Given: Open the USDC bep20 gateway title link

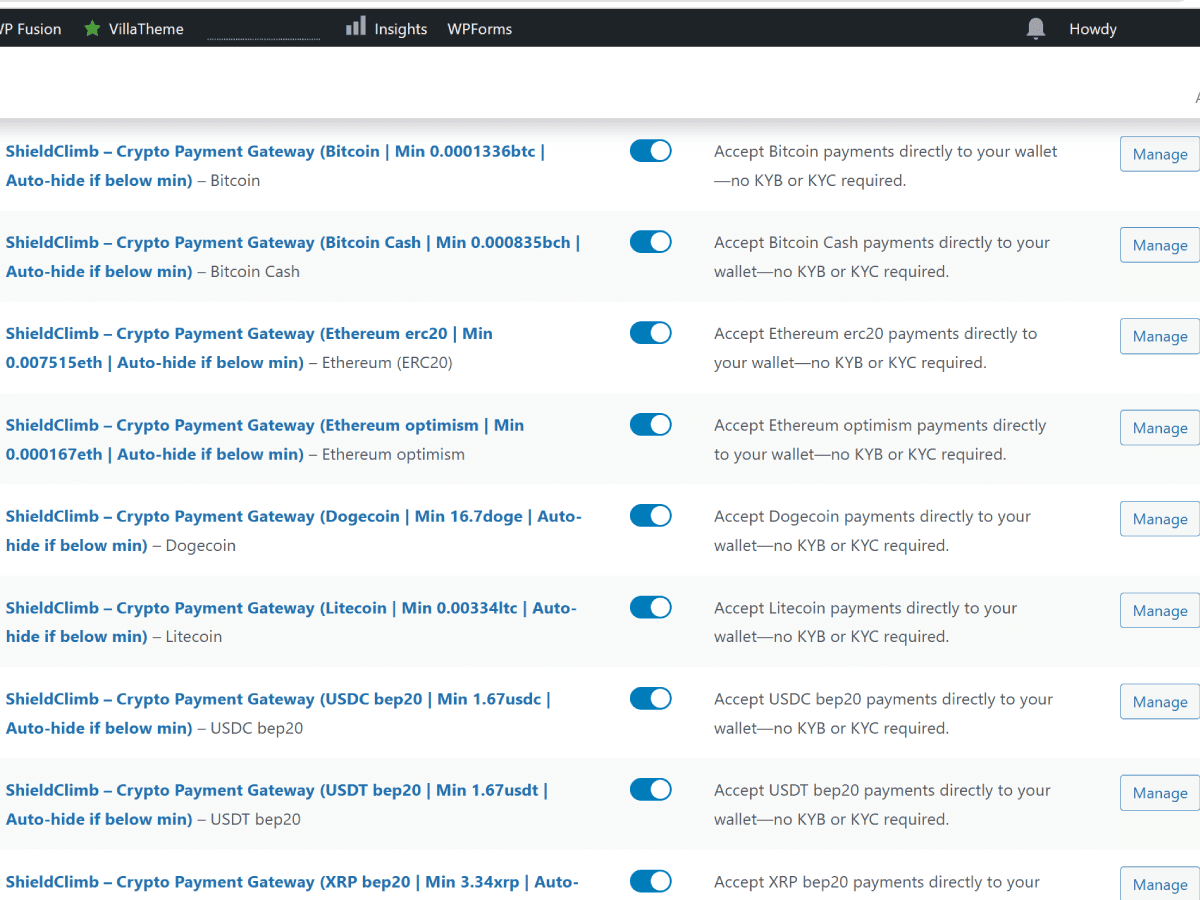Looking at the screenshot, I should coord(278,713).
